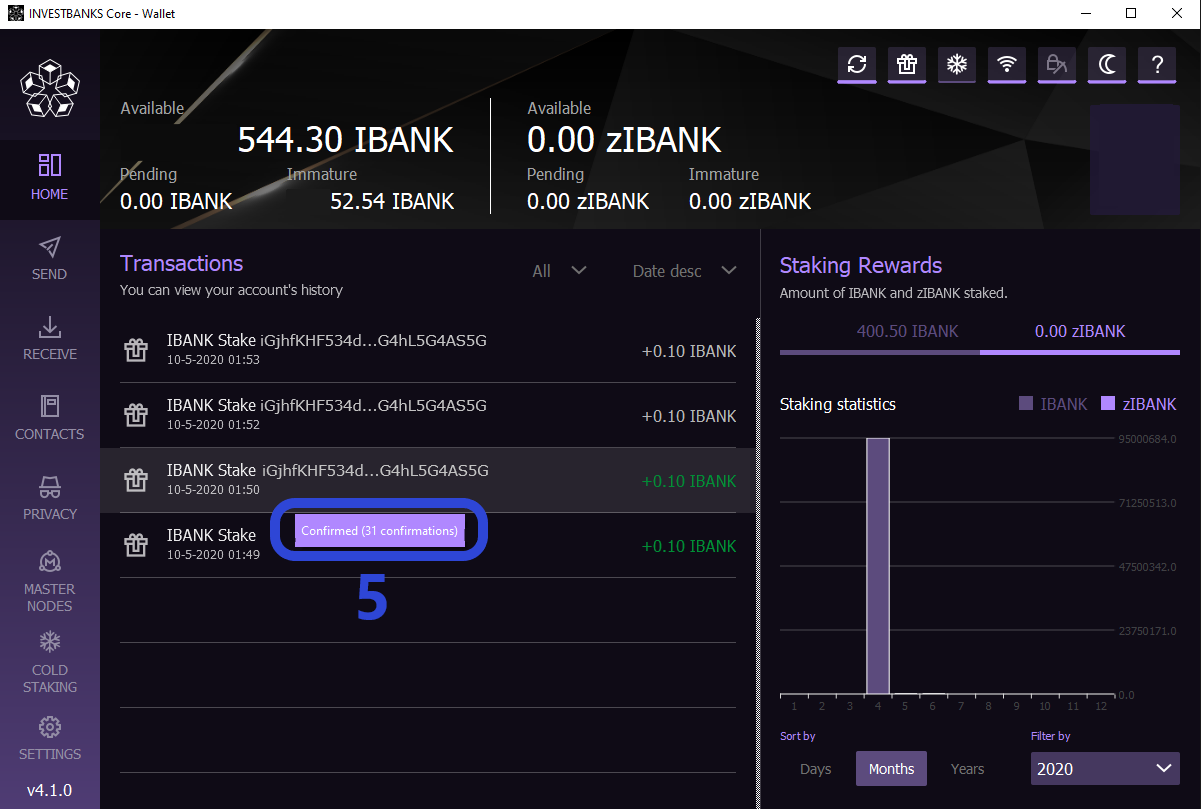Click the 52.54 IBANK immature balance
The height and width of the screenshot is (809, 1201).
[392, 201]
